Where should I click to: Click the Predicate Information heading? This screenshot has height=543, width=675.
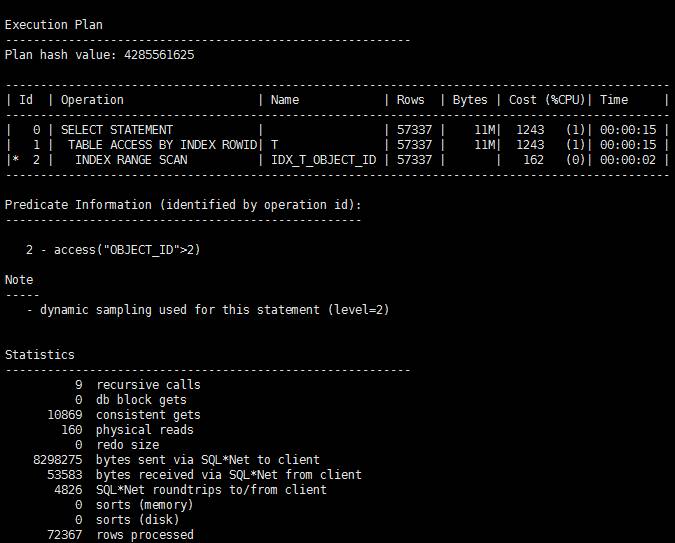click(182, 205)
